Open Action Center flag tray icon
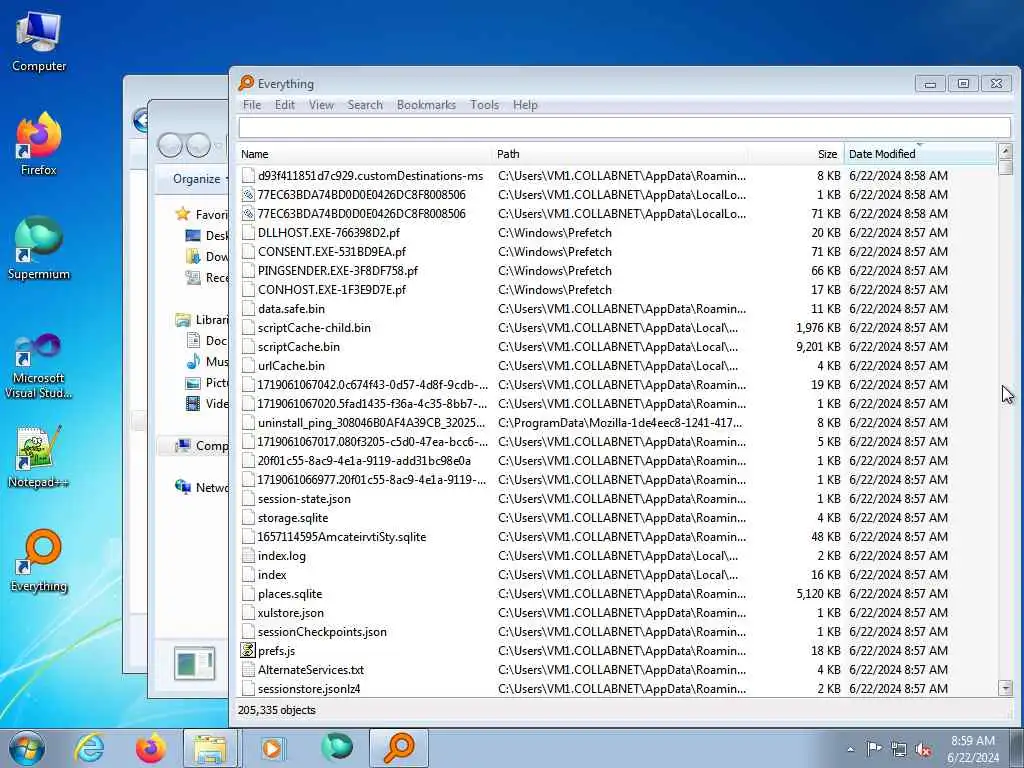Viewport: 1024px width, 768px height. point(874,749)
